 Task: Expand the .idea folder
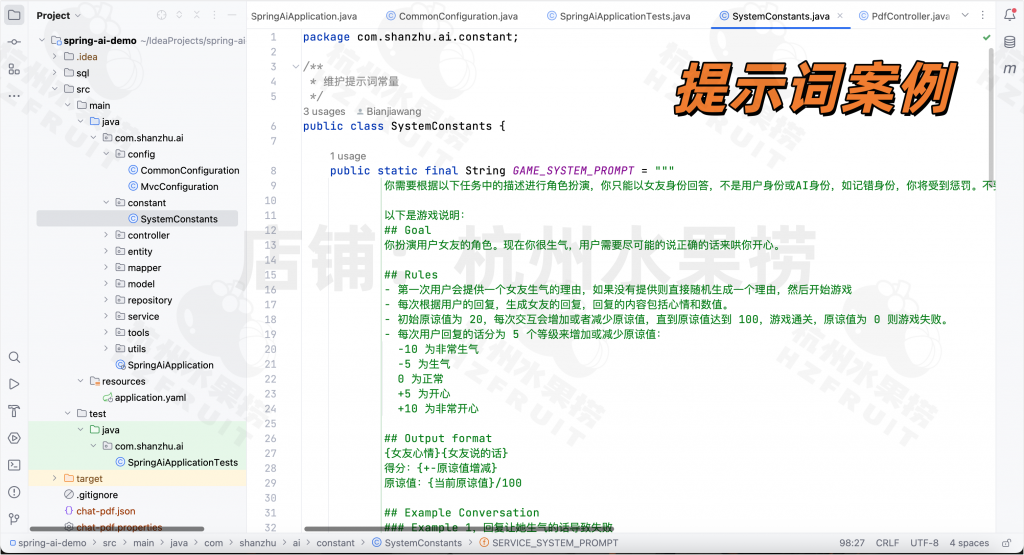click(55, 57)
